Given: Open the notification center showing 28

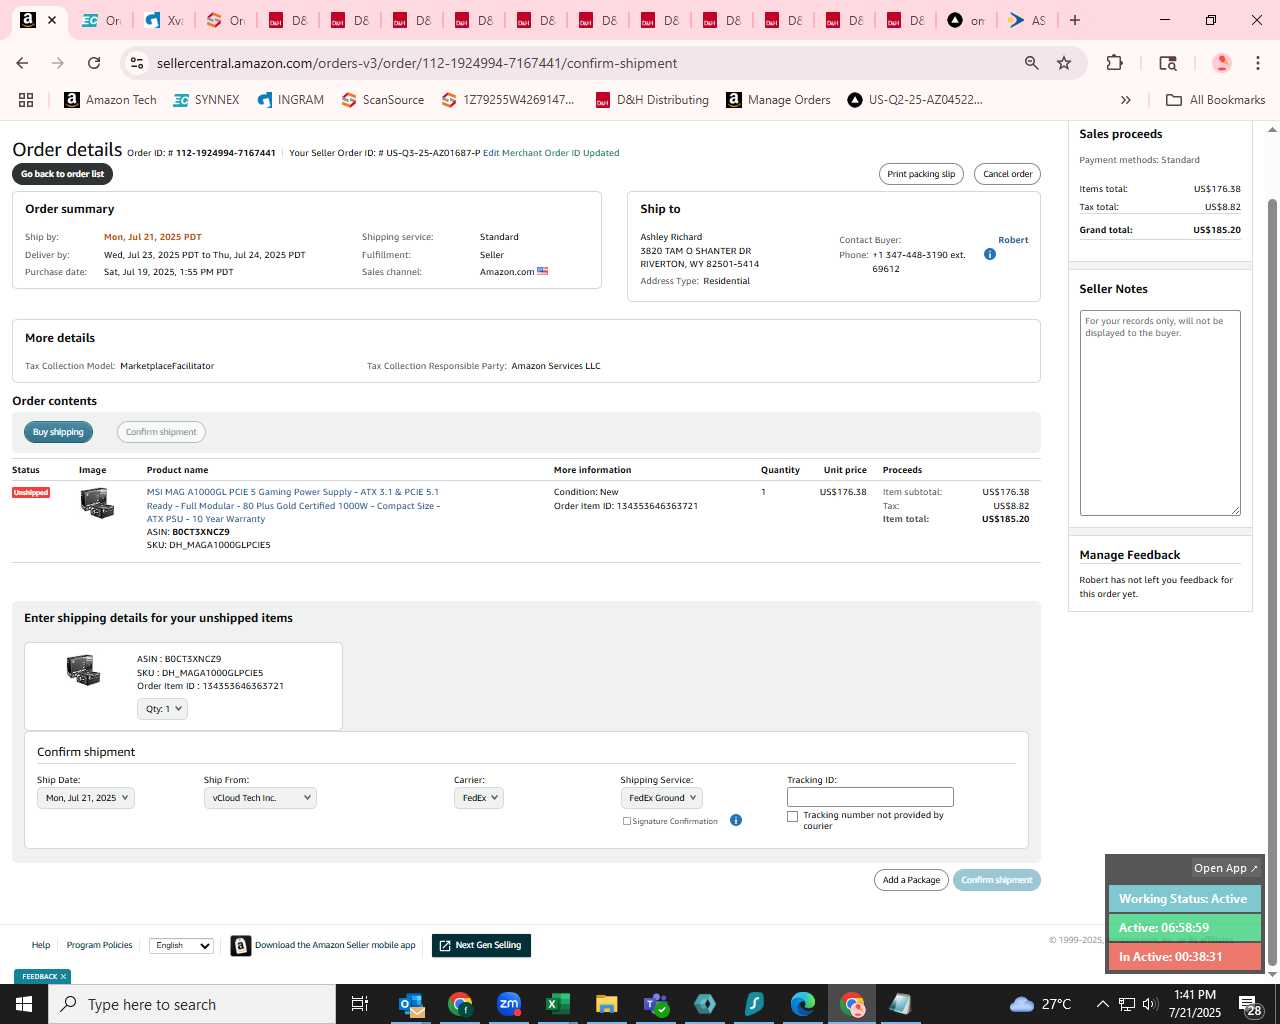Looking at the screenshot, I should [1250, 1004].
